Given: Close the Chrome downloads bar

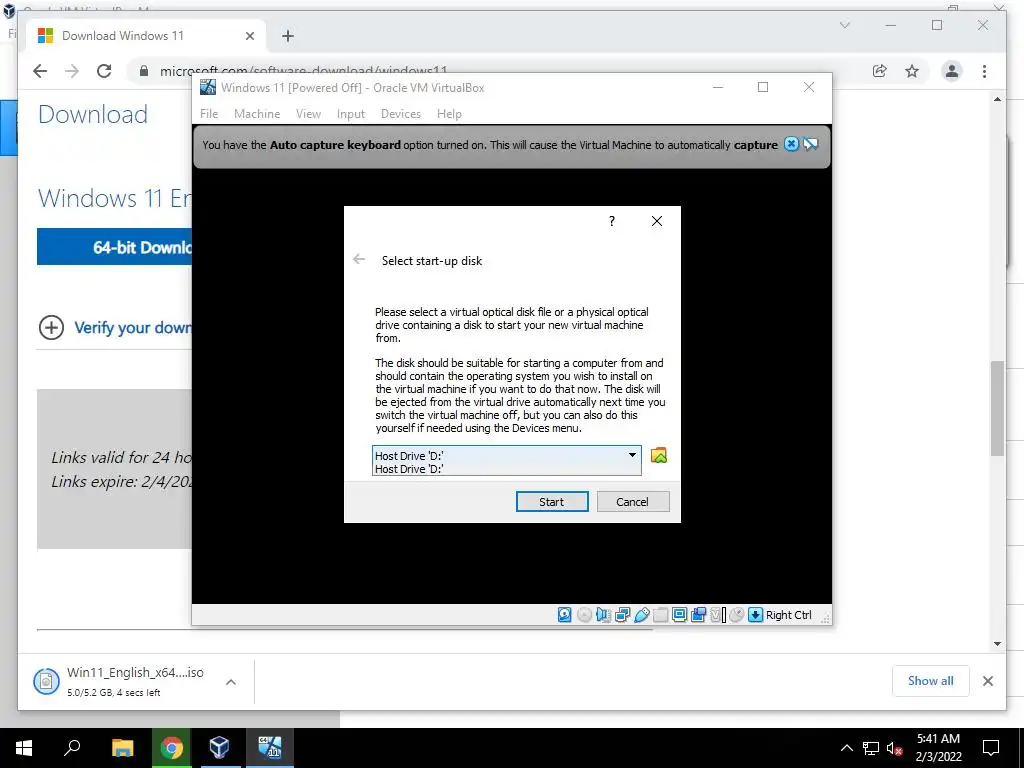Looking at the screenshot, I should [987, 681].
